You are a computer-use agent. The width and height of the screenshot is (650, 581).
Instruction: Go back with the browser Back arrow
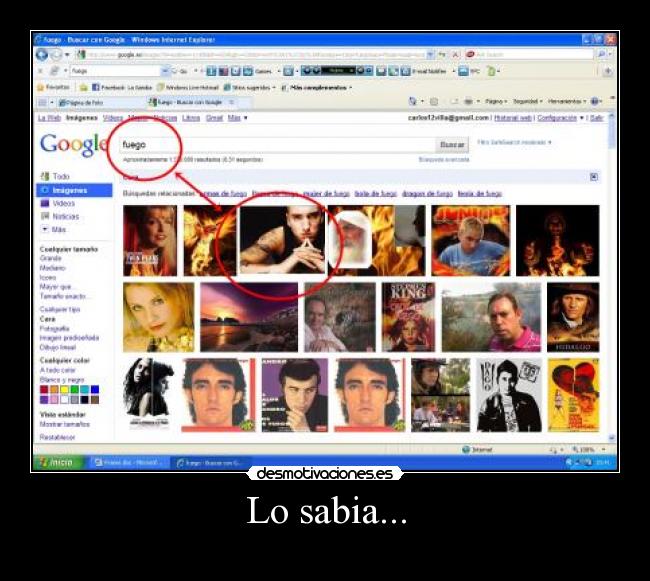click(42, 55)
